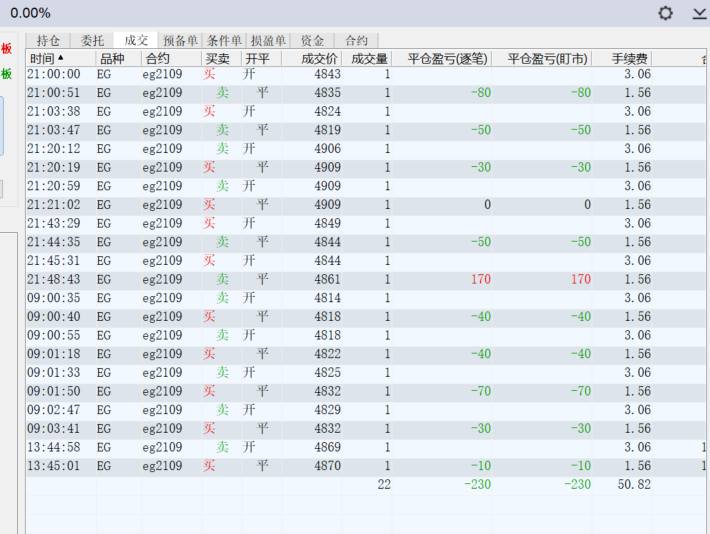Select the 13:45:01 trade row
Screen dimensions: 710x534
click(x=365, y=466)
